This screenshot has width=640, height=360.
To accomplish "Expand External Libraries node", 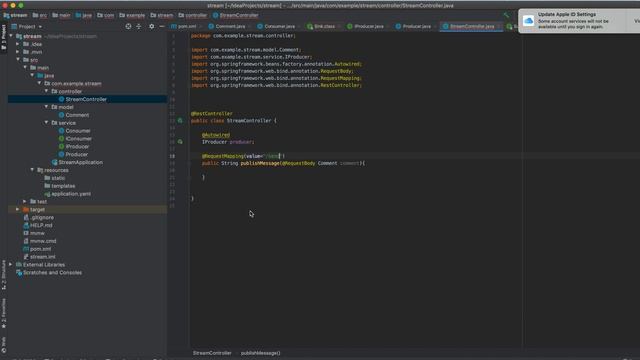I will (11, 264).
